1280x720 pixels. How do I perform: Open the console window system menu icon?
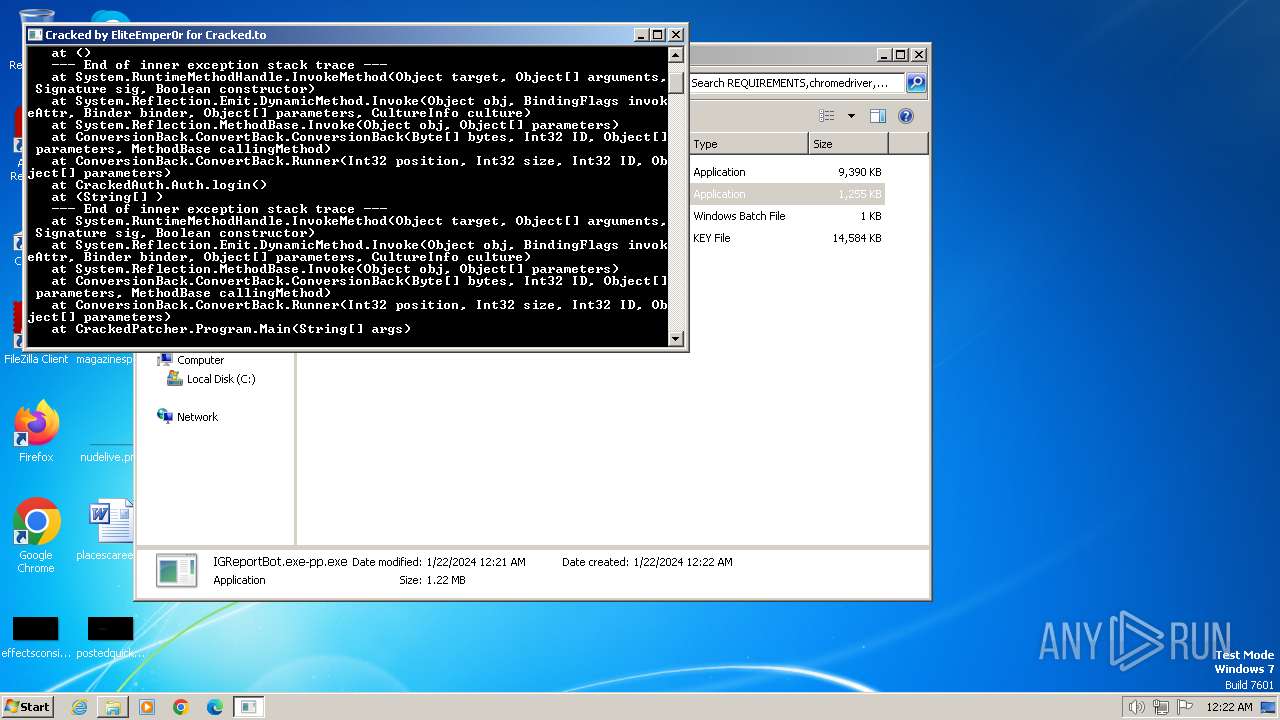click(36, 35)
